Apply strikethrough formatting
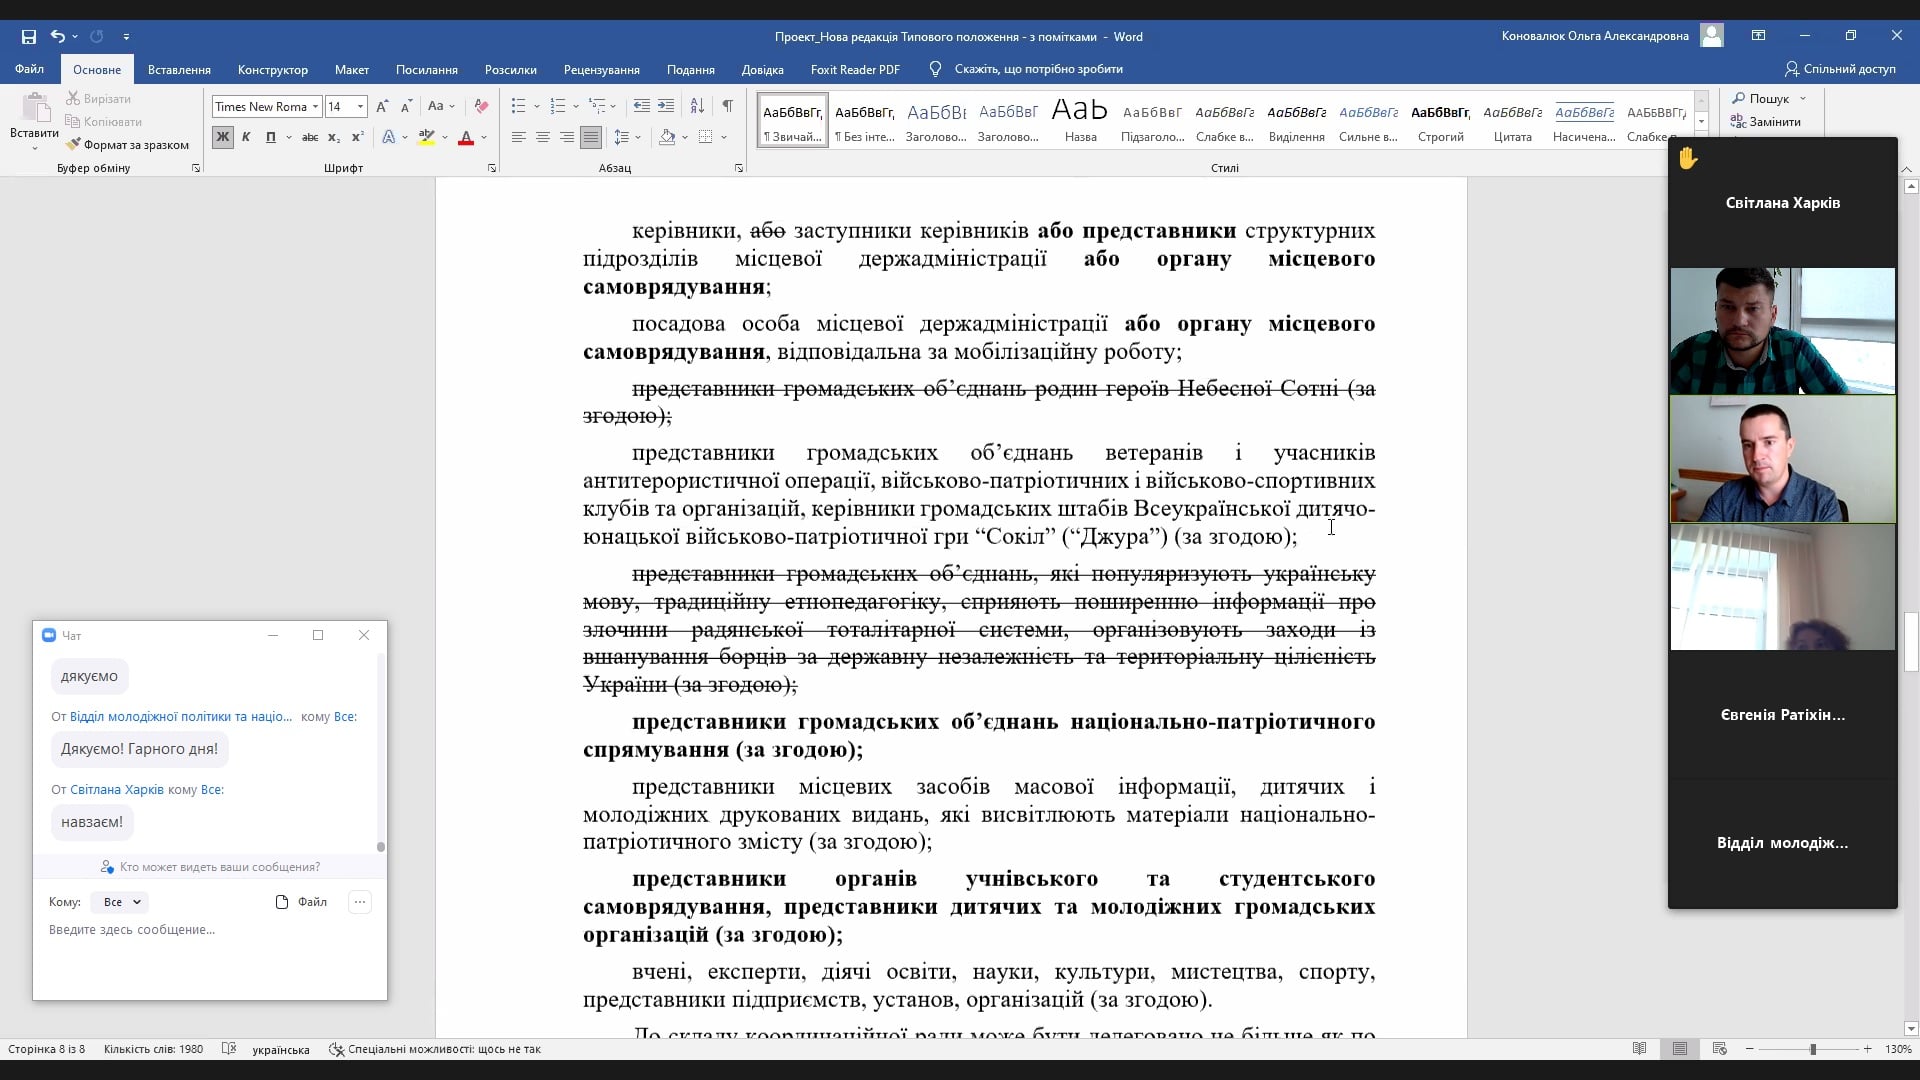The height and width of the screenshot is (1080, 1920). click(x=310, y=137)
